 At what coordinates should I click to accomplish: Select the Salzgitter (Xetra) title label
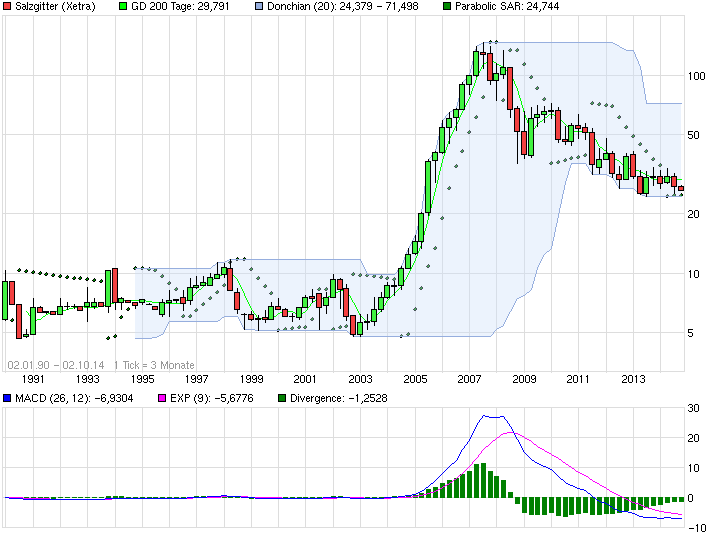55,7
